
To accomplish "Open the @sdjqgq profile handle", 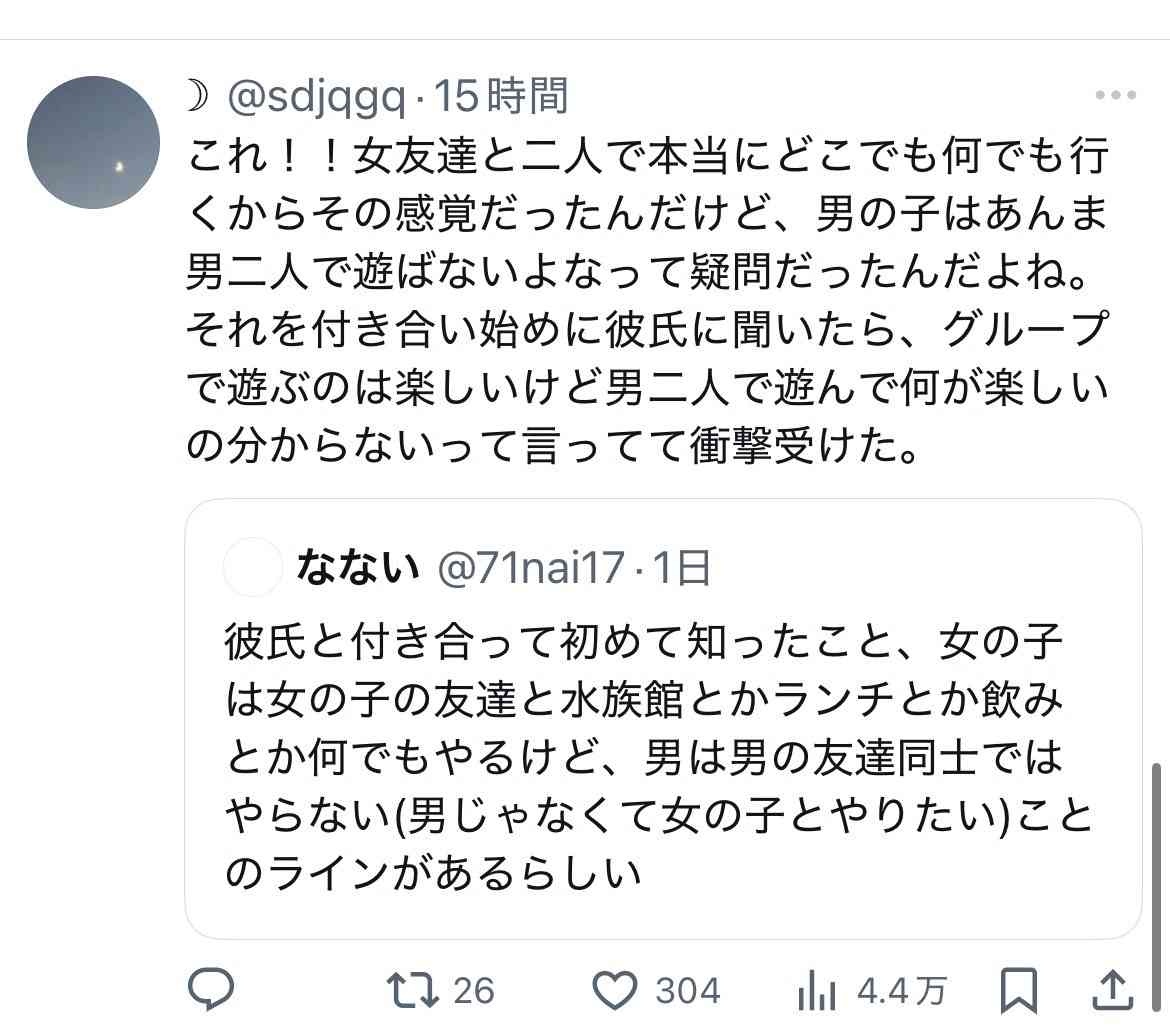I will point(318,98).
